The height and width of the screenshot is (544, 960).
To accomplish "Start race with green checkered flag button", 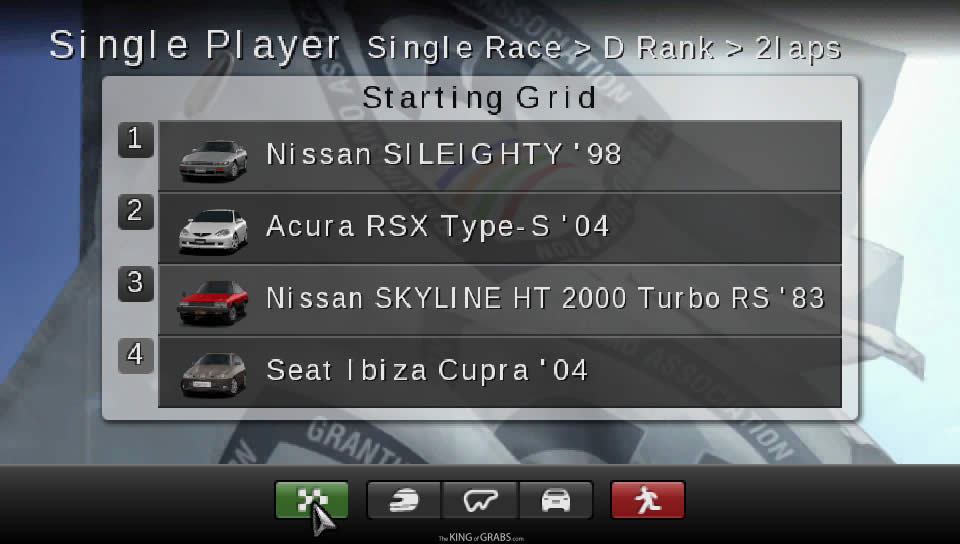I will [x=312, y=500].
